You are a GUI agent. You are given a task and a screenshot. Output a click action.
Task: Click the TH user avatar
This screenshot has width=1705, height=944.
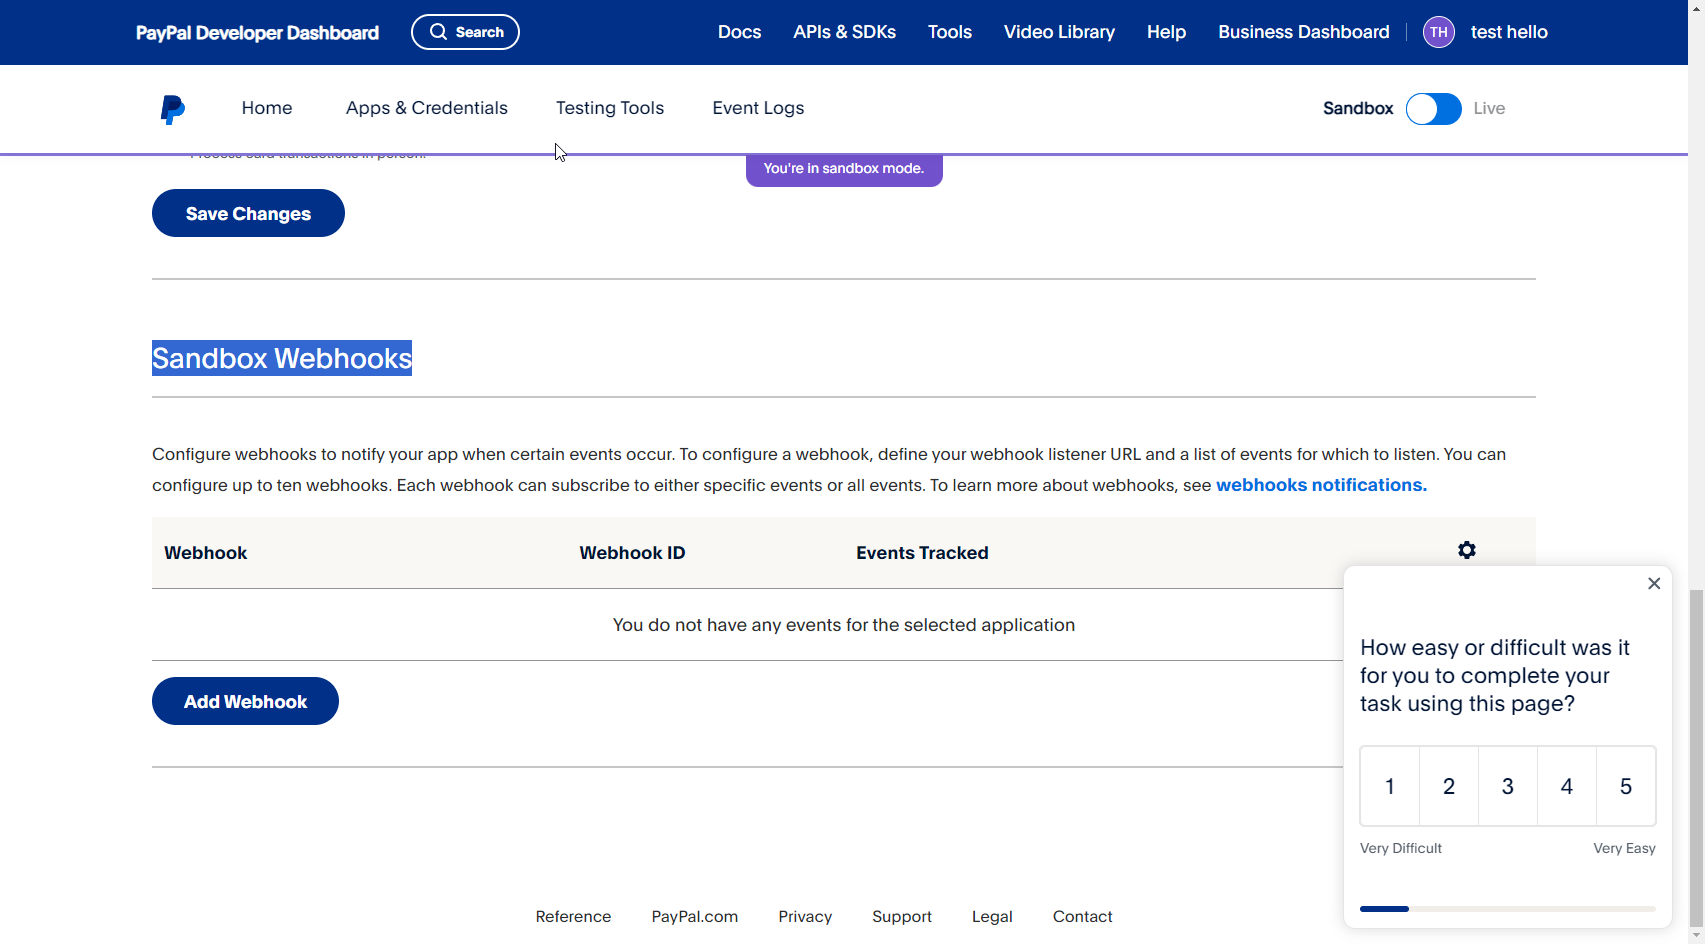[1438, 32]
